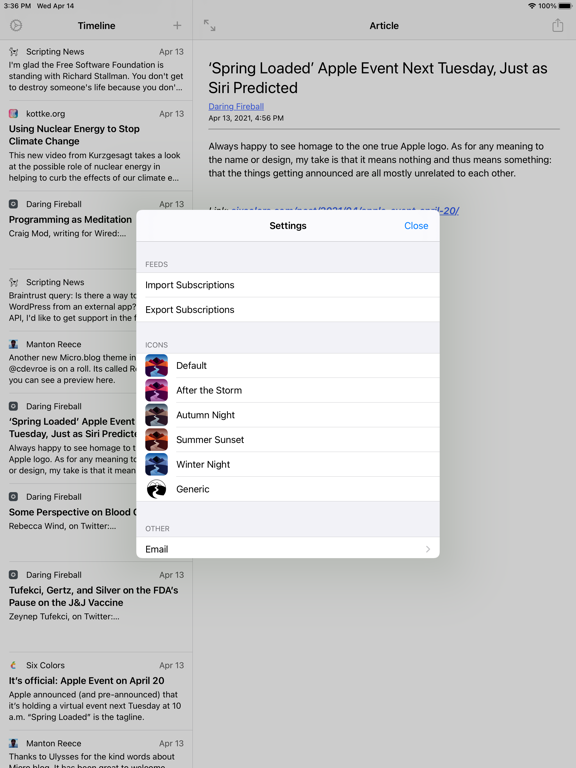Open the Email row in Other
576x768 pixels.
point(288,549)
